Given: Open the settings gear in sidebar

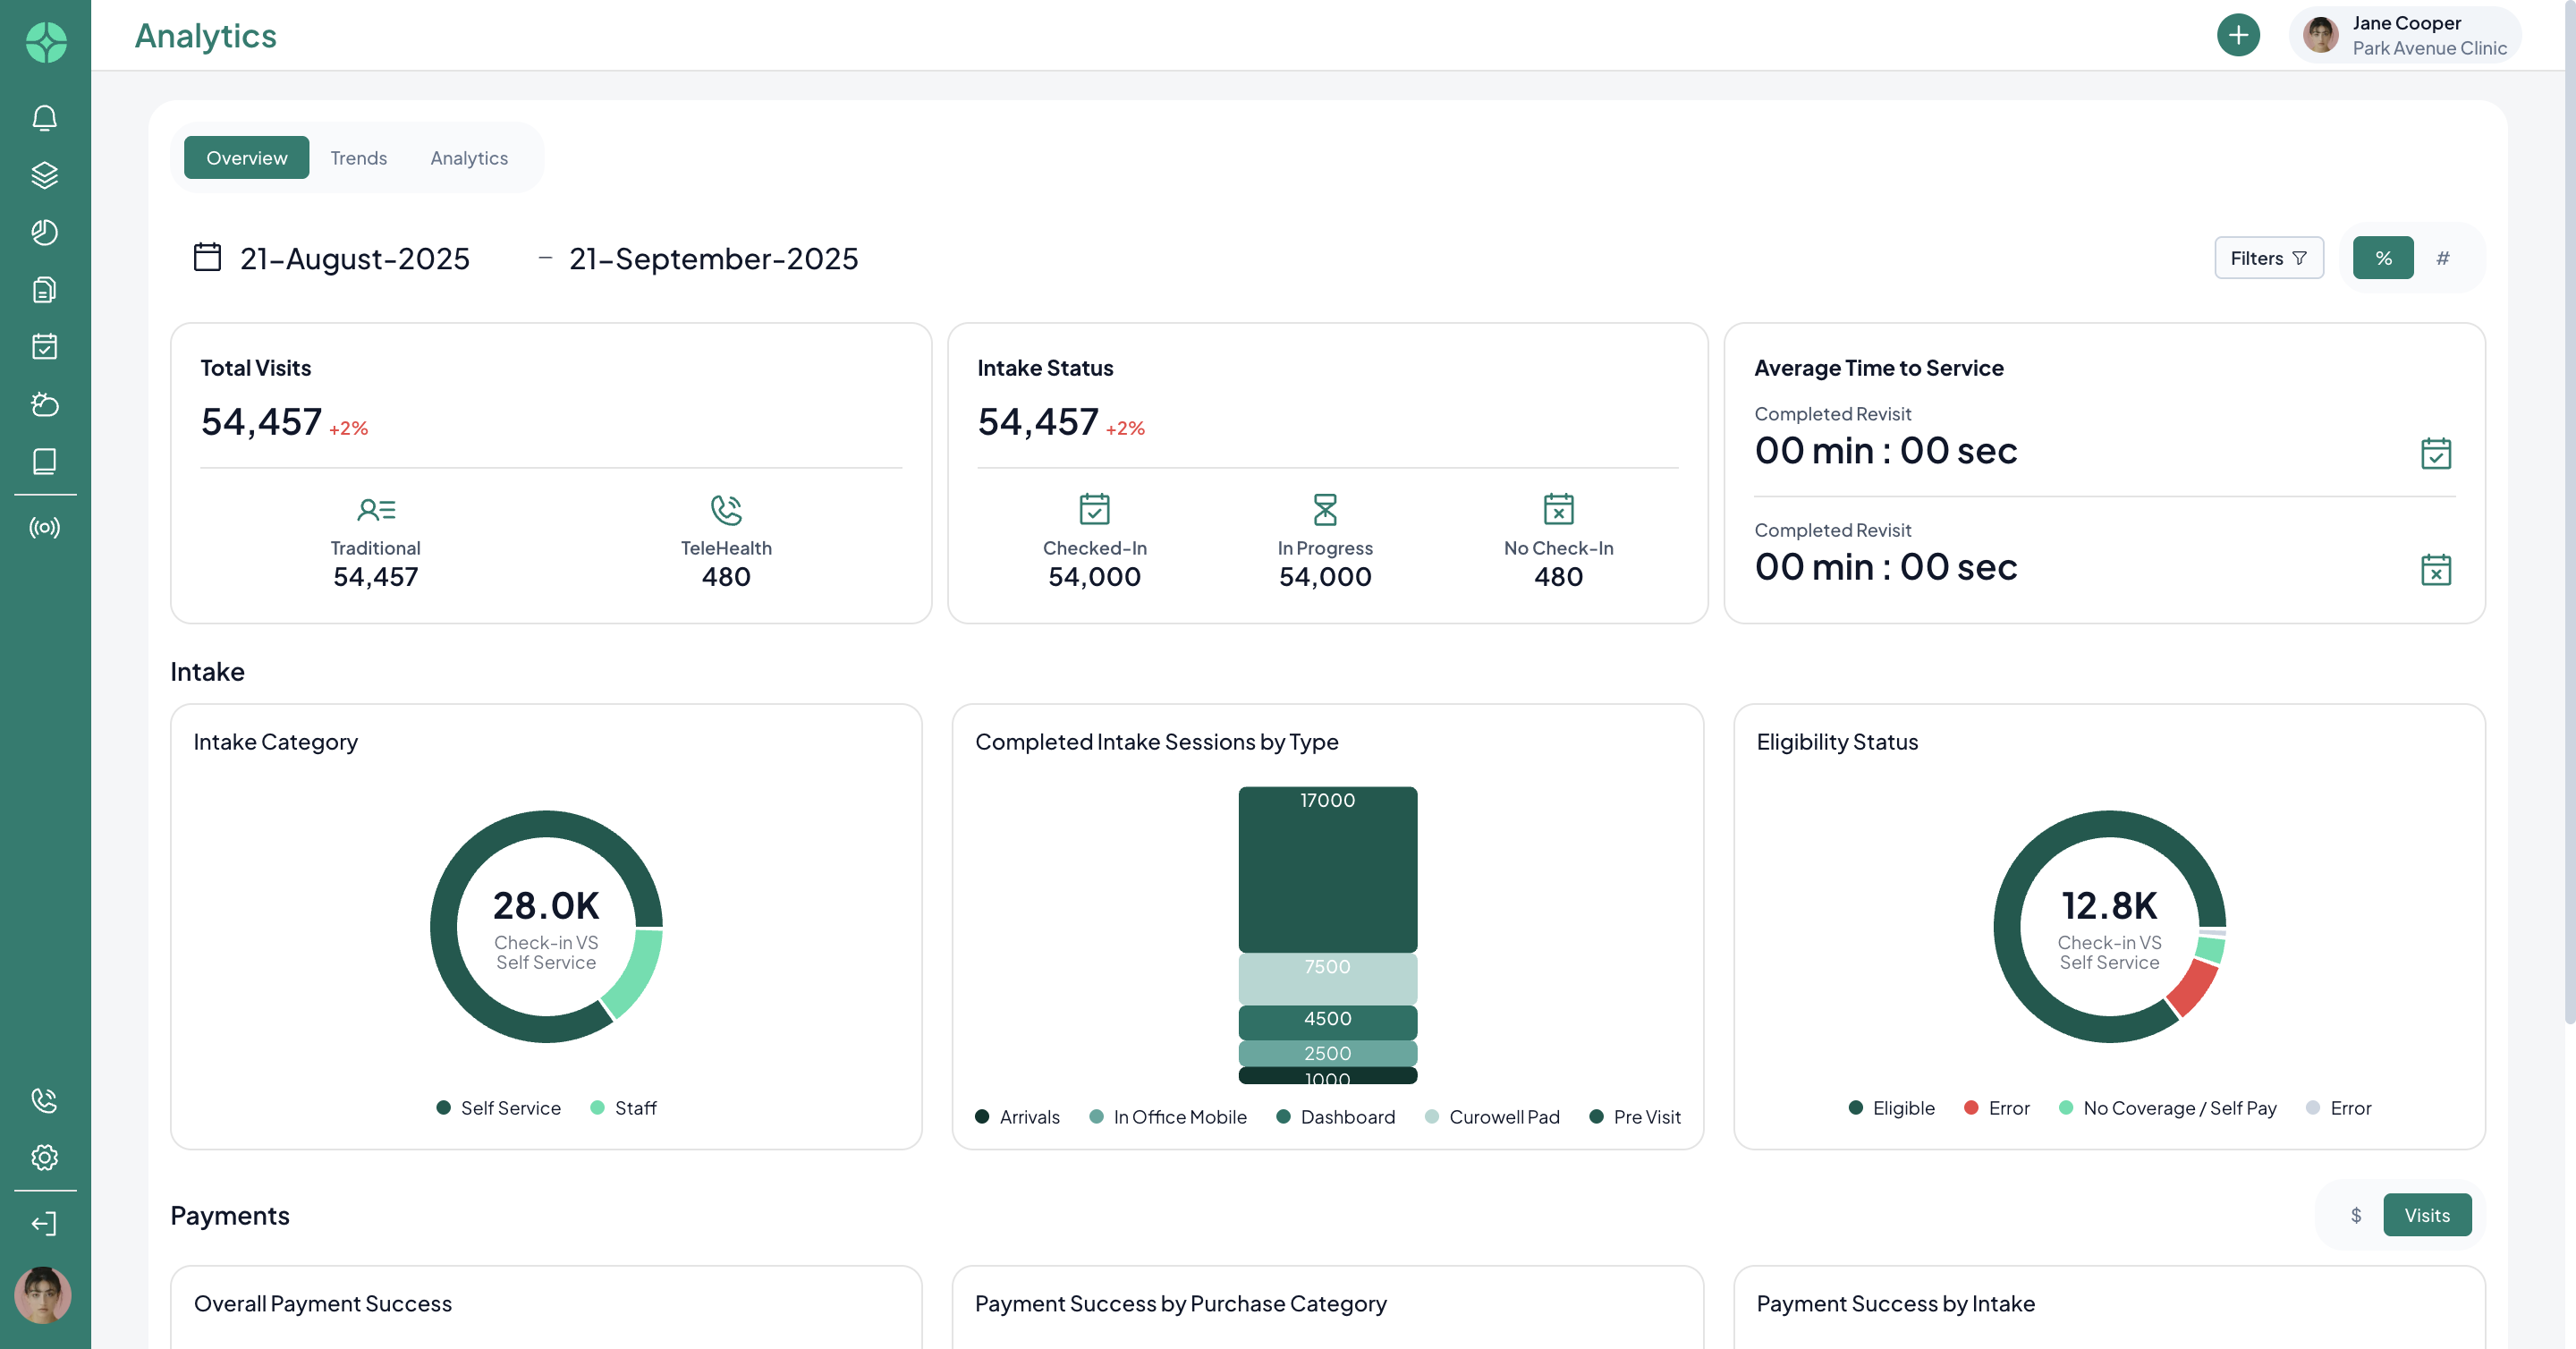Looking at the screenshot, I should pyautogui.click(x=44, y=1157).
